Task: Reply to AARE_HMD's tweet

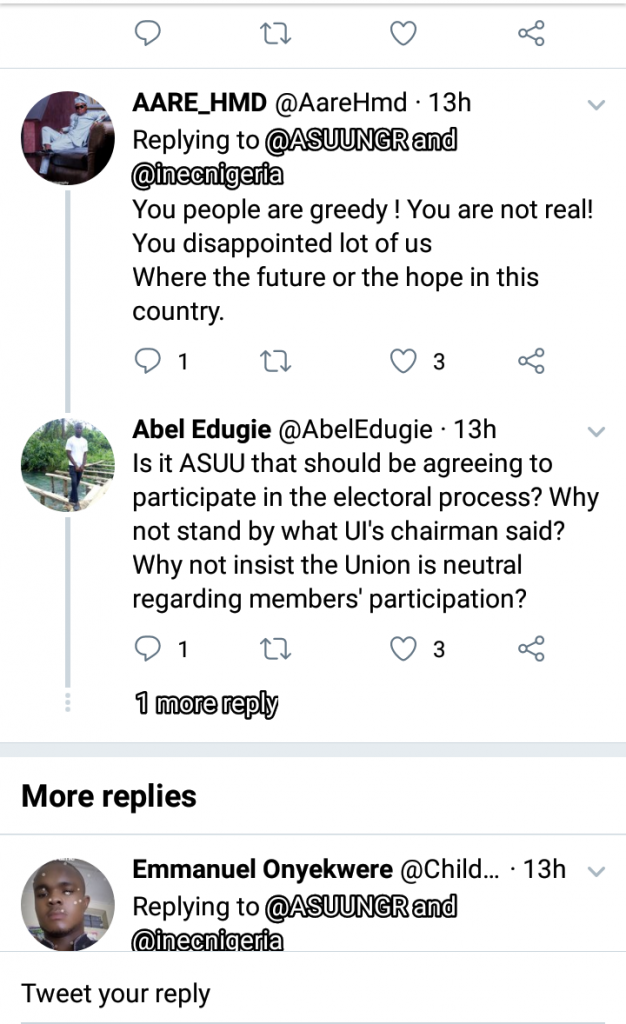Action: [x=148, y=361]
